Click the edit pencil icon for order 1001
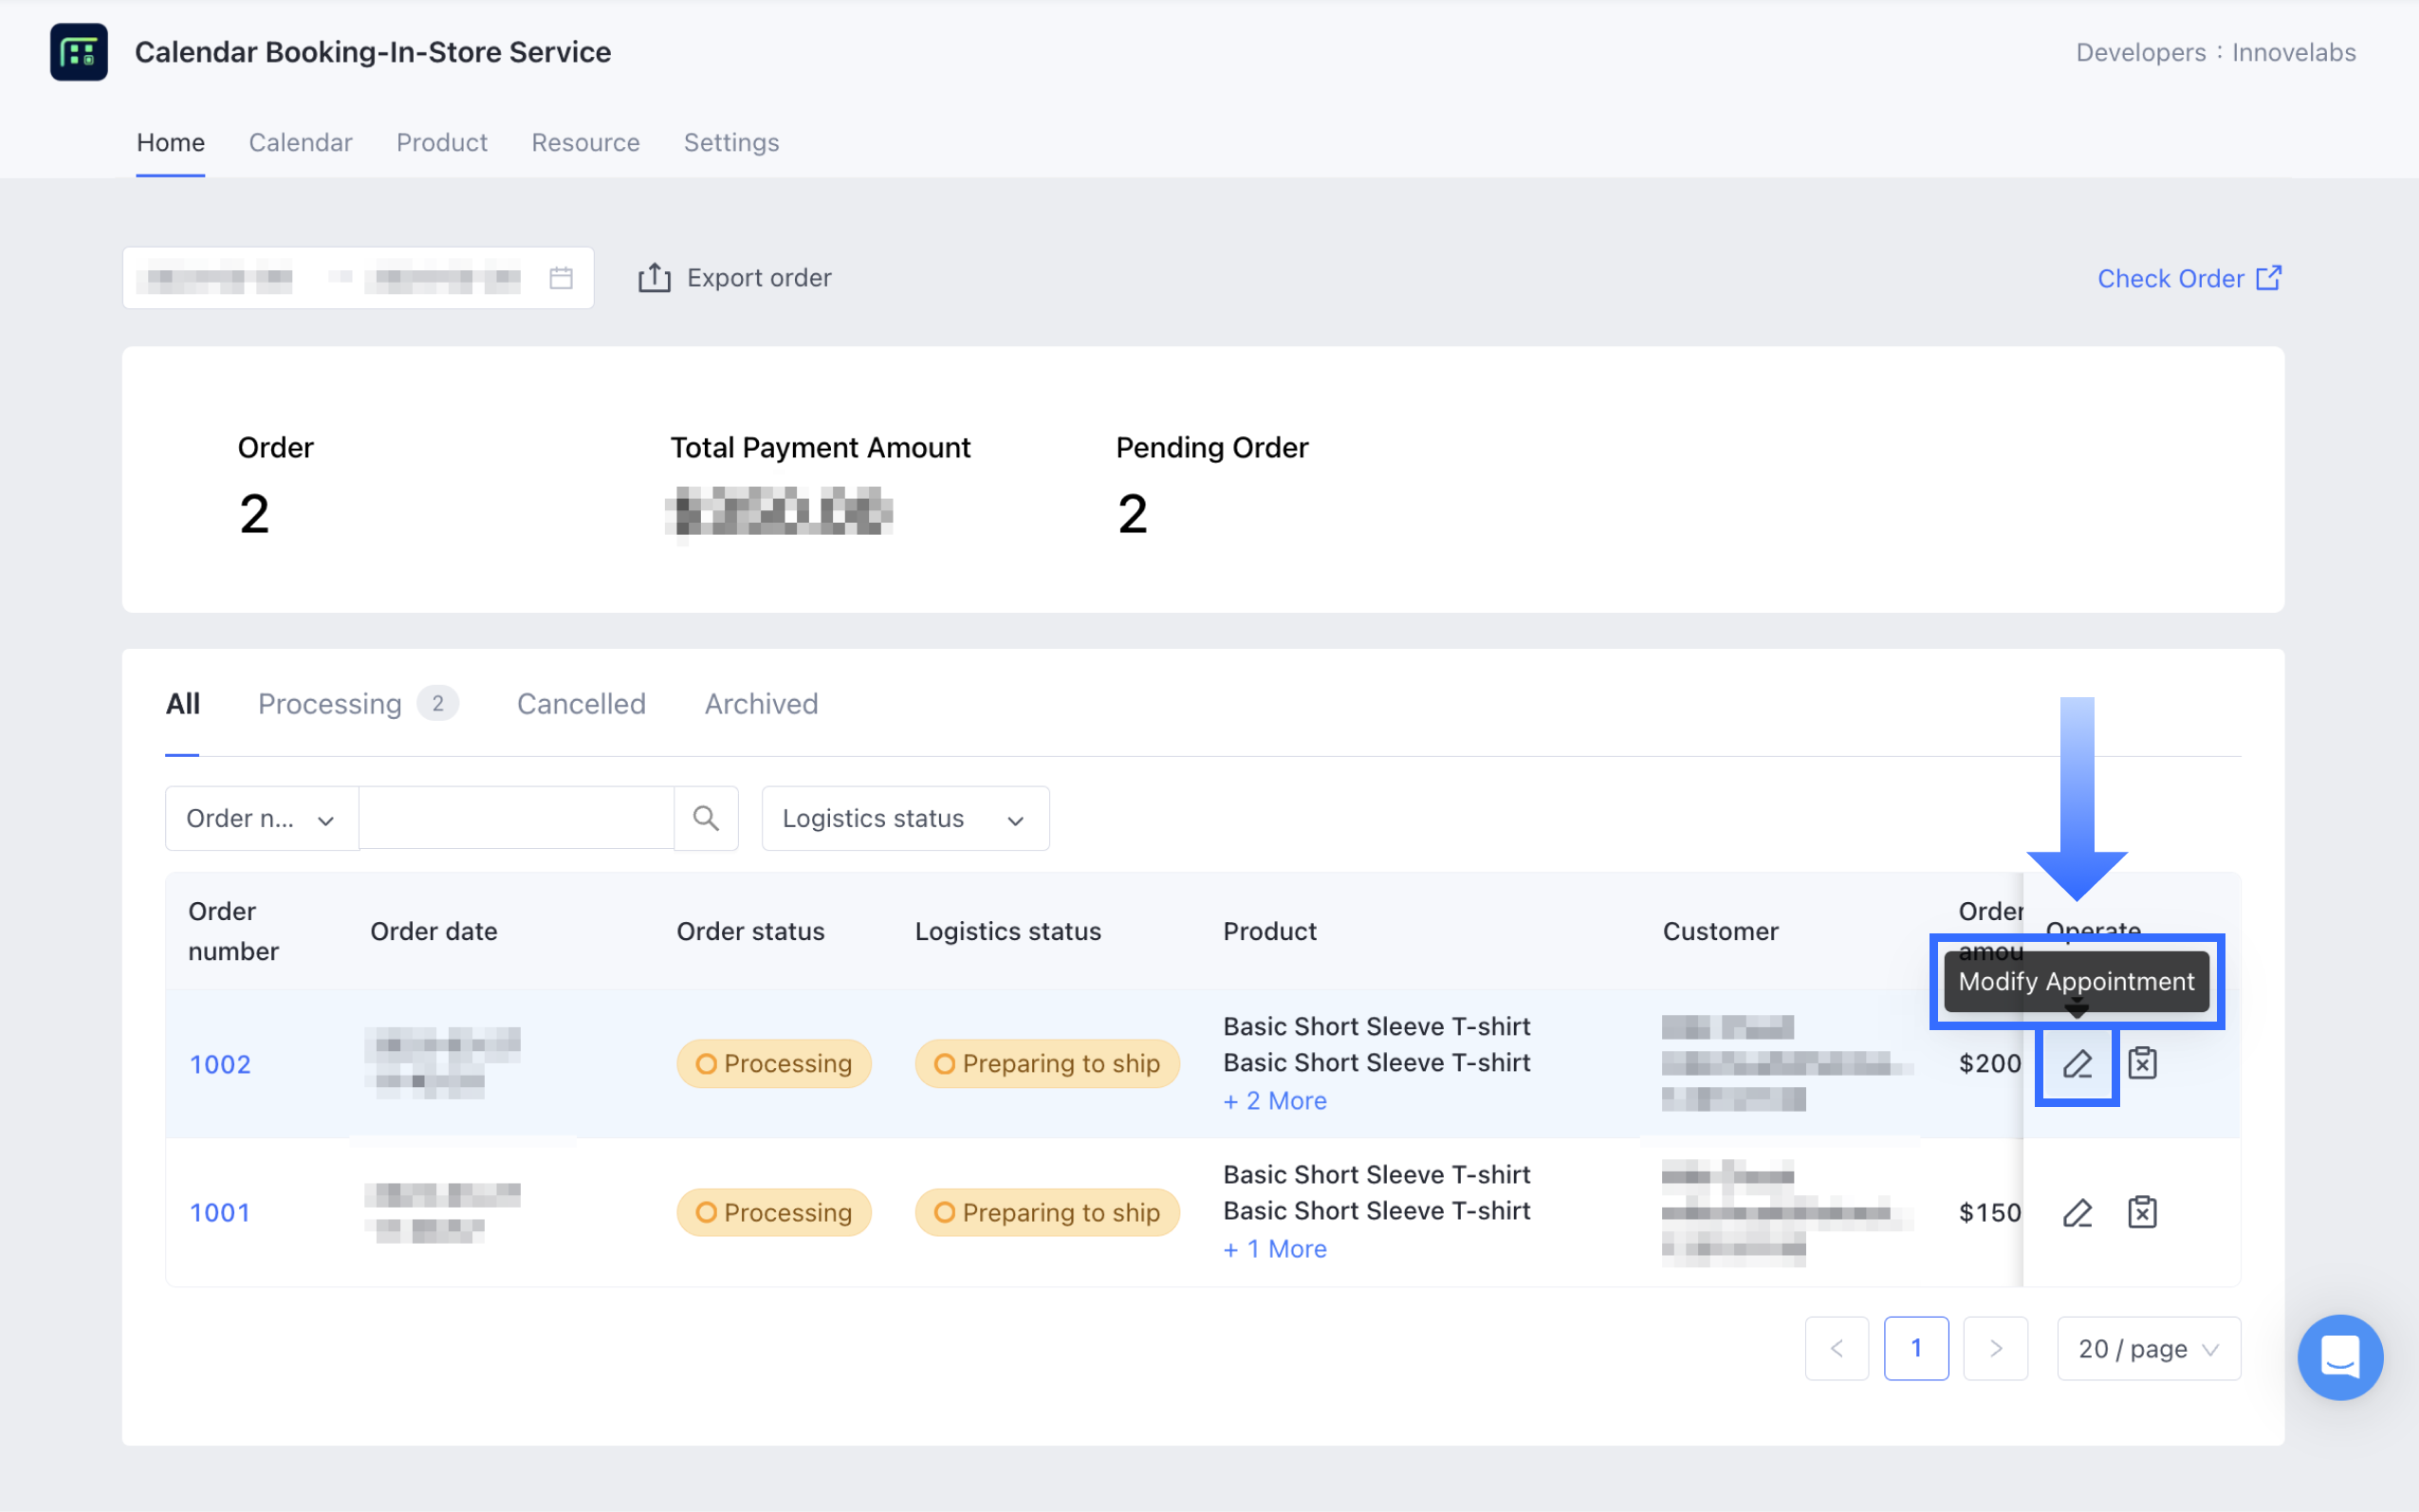Image resolution: width=2419 pixels, height=1512 pixels. pyautogui.click(x=2076, y=1212)
